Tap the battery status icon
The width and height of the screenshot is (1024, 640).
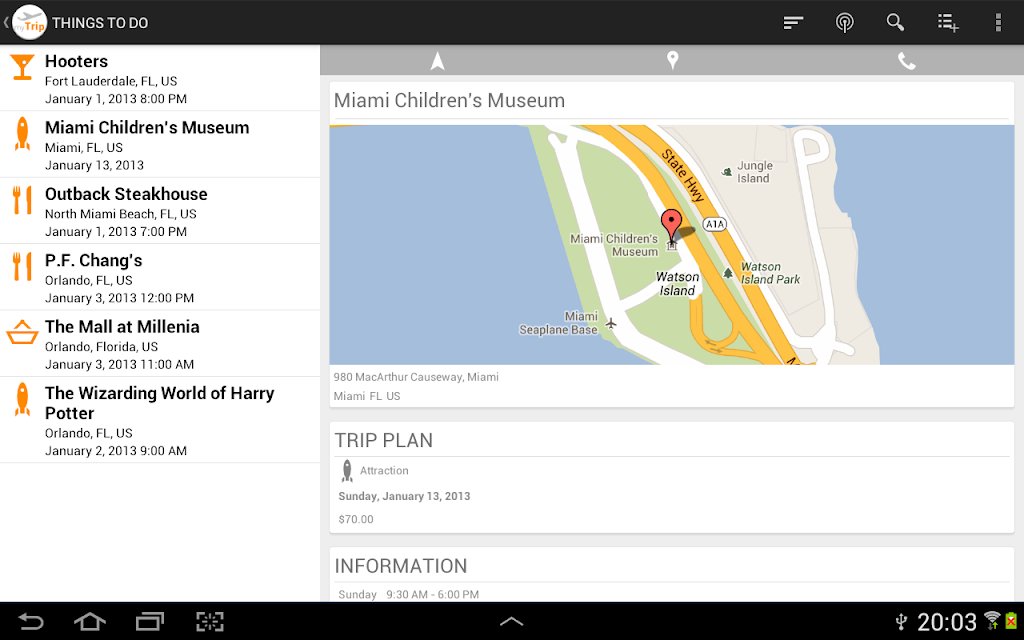pyautogui.click(x=1011, y=620)
